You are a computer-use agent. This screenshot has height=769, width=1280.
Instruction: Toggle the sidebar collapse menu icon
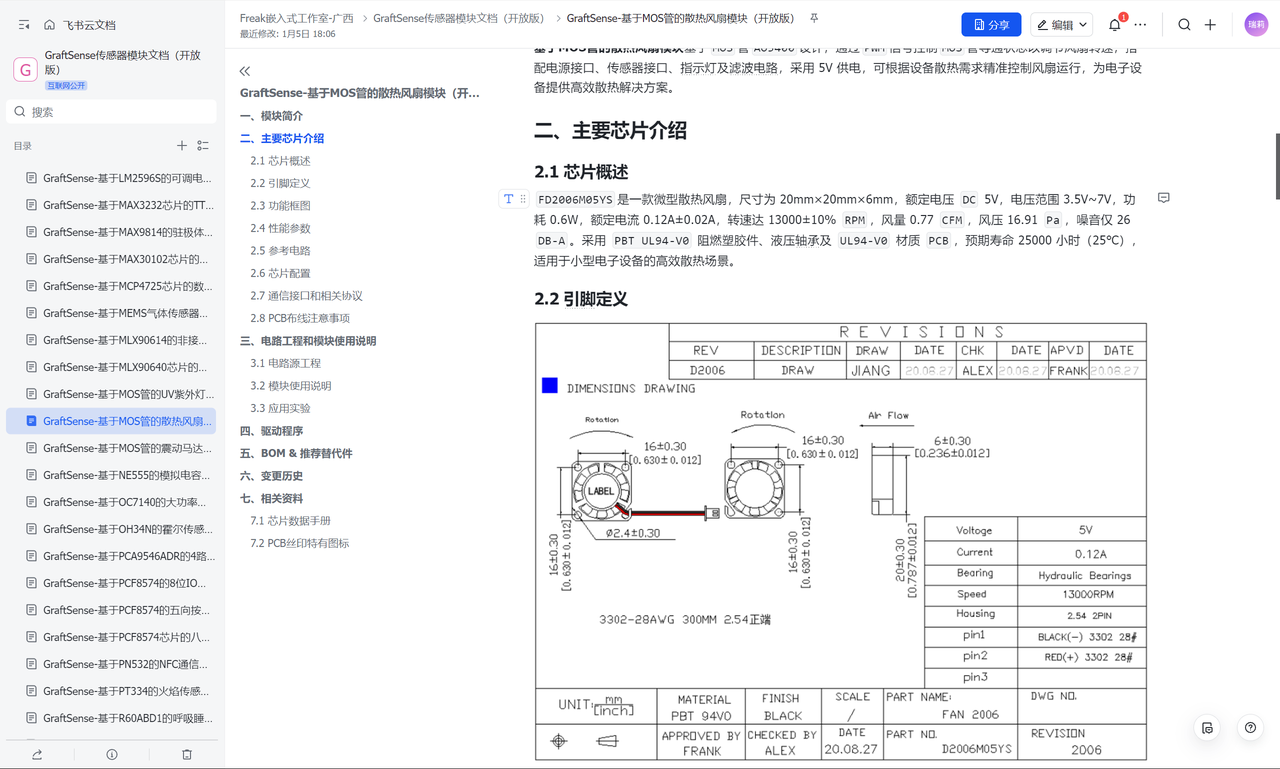pos(24,25)
